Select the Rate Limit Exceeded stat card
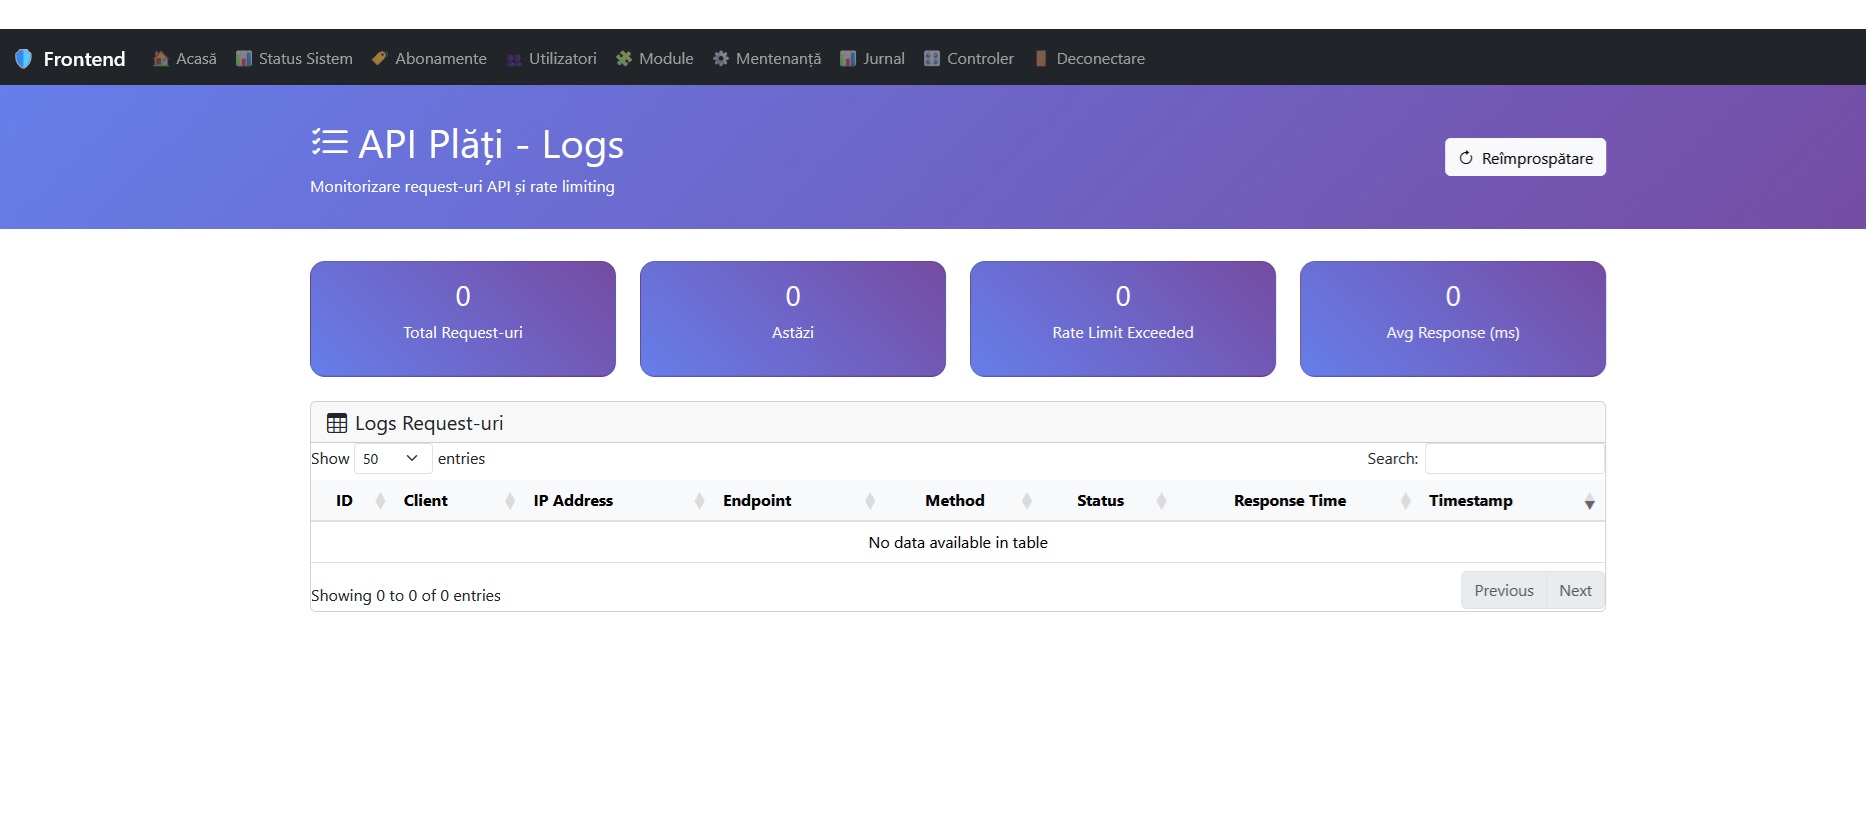Screen dimensions: 1866x818 pos(1122,319)
